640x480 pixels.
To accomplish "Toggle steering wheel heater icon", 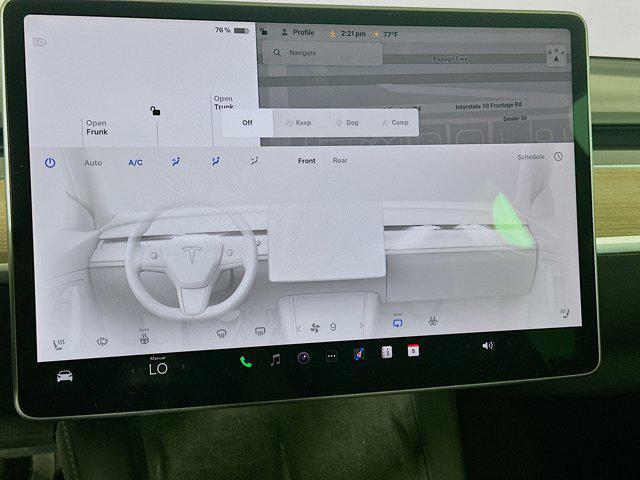I will coord(144,338).
